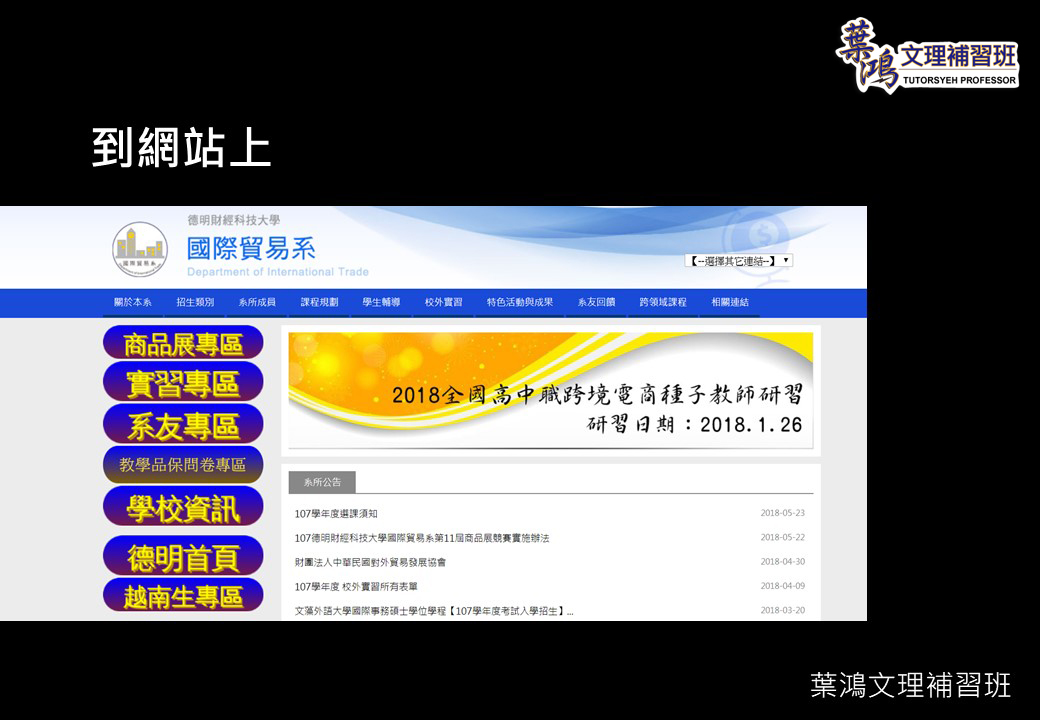The height and width of the screenshot is (720, 1040).
Task: Click the 2018 跨境電商種子教師研習 banner
Action: [x=550, y=390]
